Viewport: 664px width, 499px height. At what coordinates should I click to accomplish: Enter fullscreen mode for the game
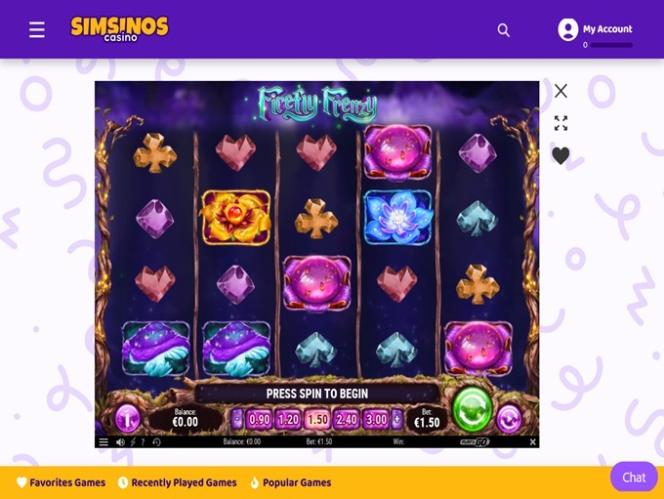coord(561,123)
